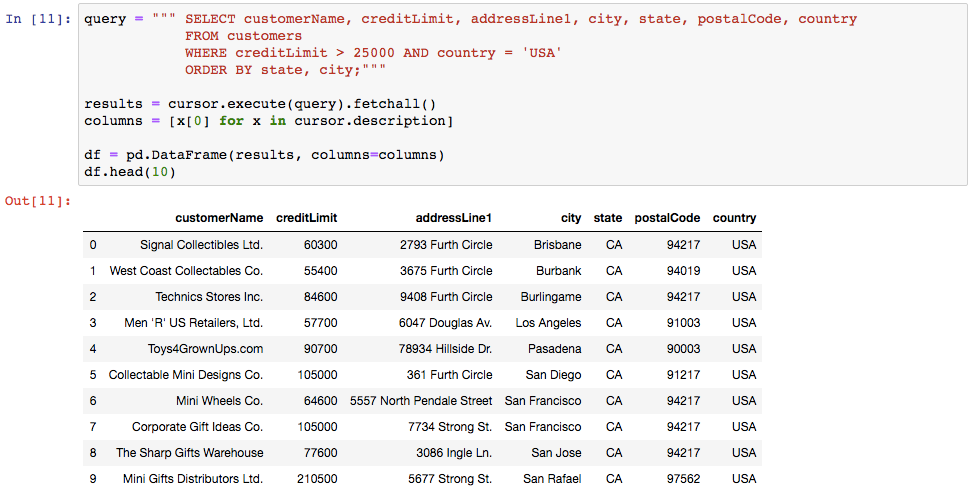Select address 7734 Strong St.
The height and width of the screenshot is (499, 972).
450,427
